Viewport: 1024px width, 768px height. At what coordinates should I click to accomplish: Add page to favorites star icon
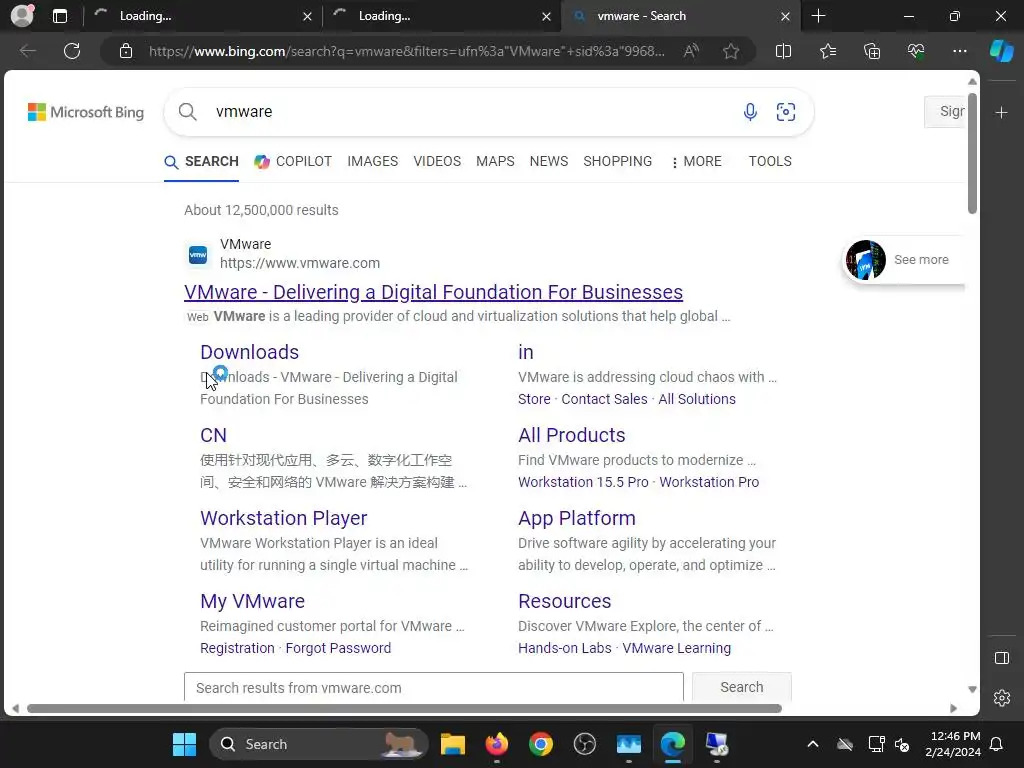731,51
